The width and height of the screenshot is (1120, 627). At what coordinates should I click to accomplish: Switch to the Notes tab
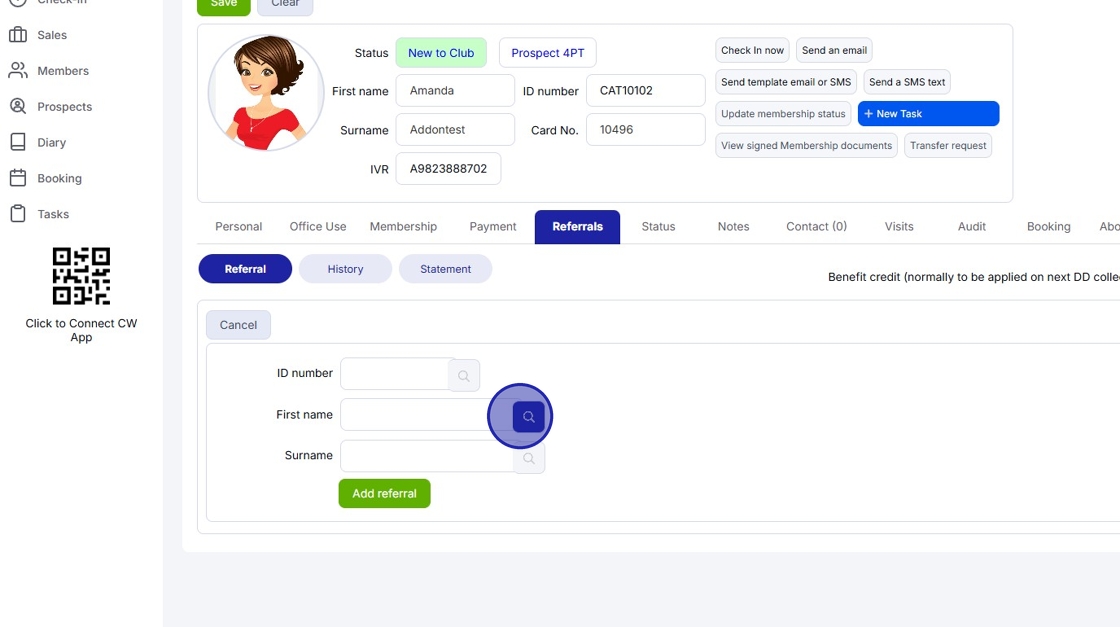tap(734, 226)
